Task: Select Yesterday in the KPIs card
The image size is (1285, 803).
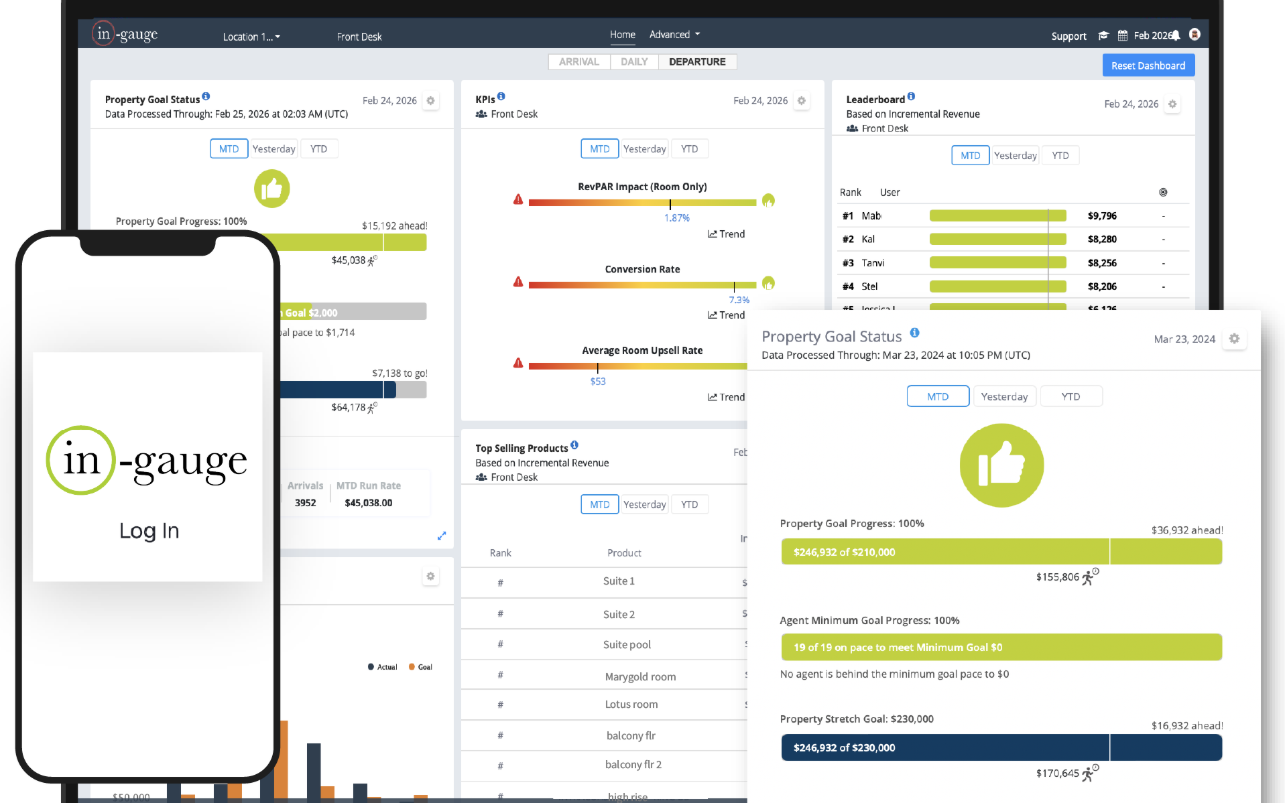Action: 644,149
